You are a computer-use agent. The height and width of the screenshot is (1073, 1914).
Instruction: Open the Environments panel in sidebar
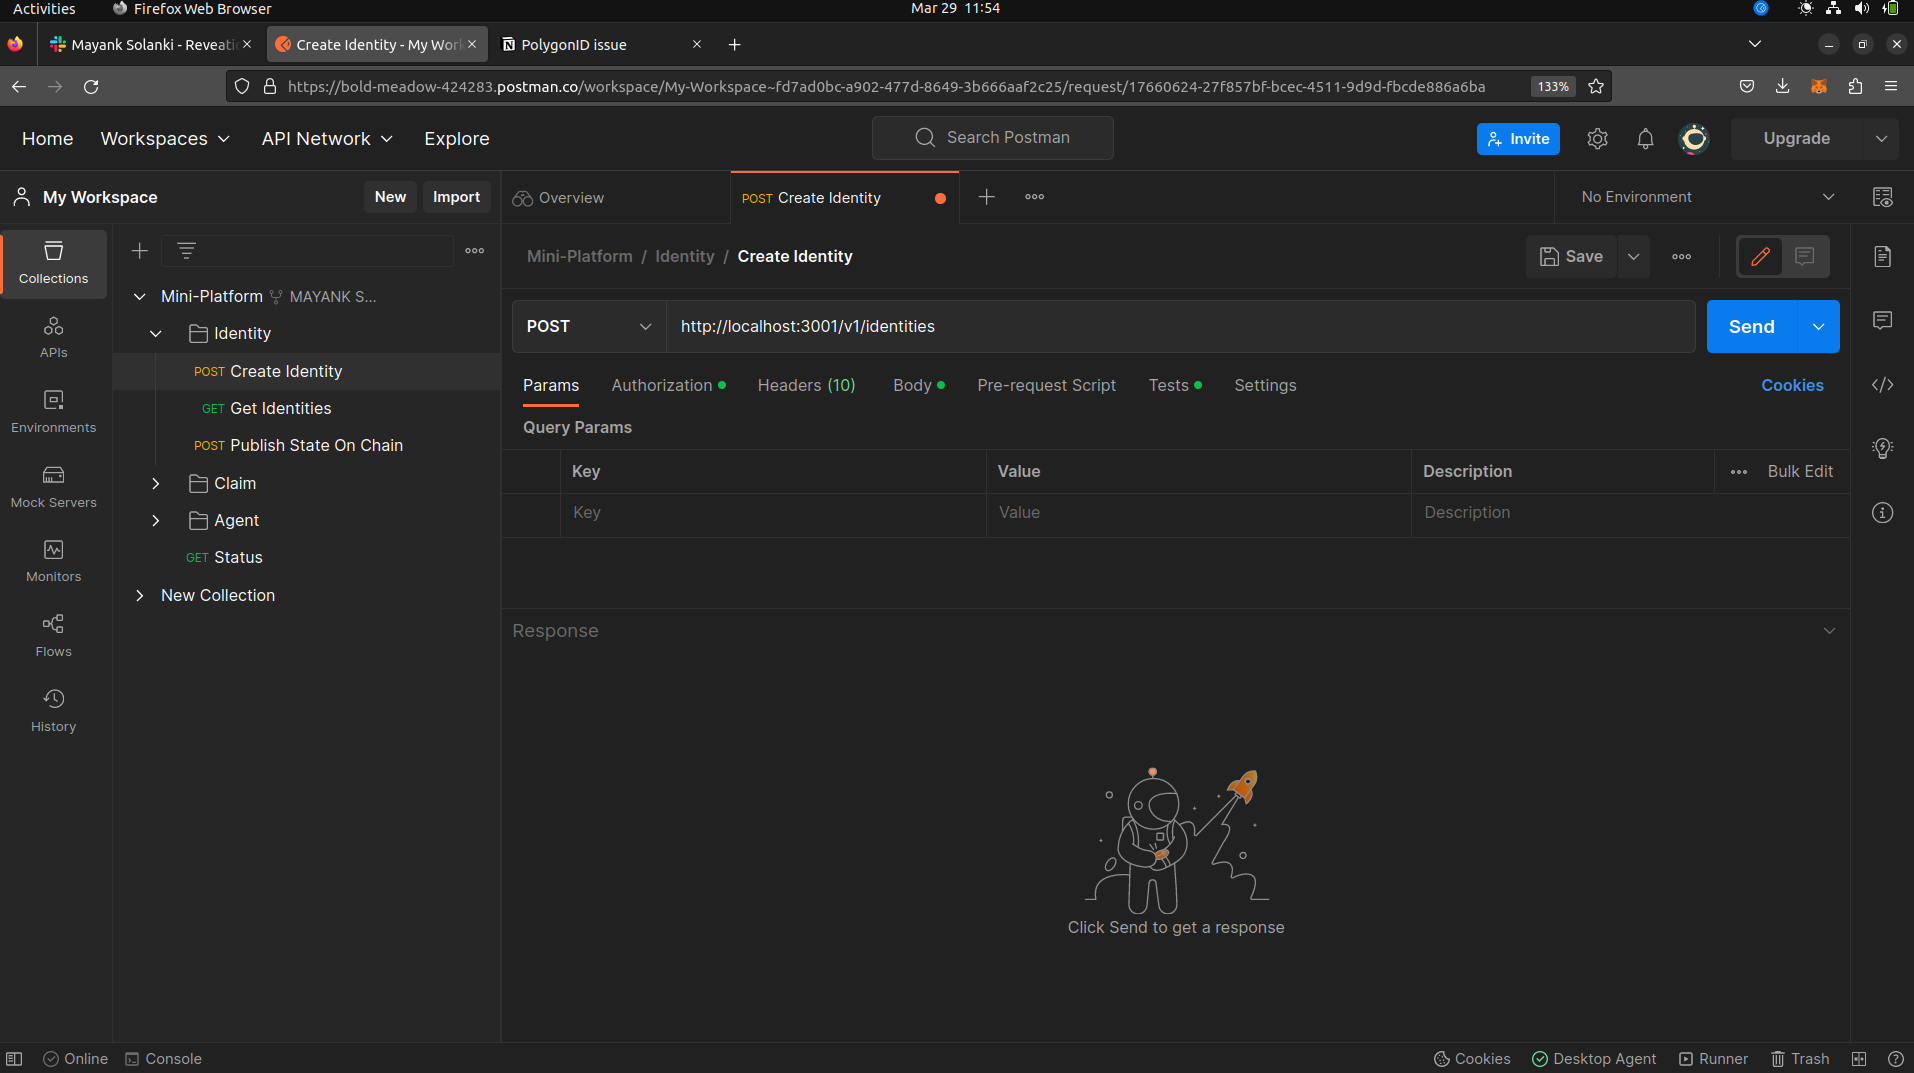[x=53, y=410]
